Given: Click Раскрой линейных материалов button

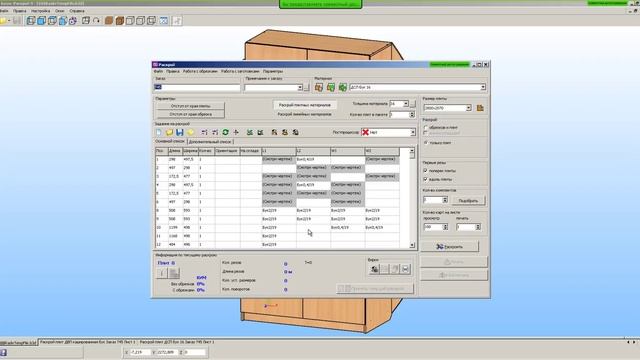Looking at the screenshot, I should point(305,114).
